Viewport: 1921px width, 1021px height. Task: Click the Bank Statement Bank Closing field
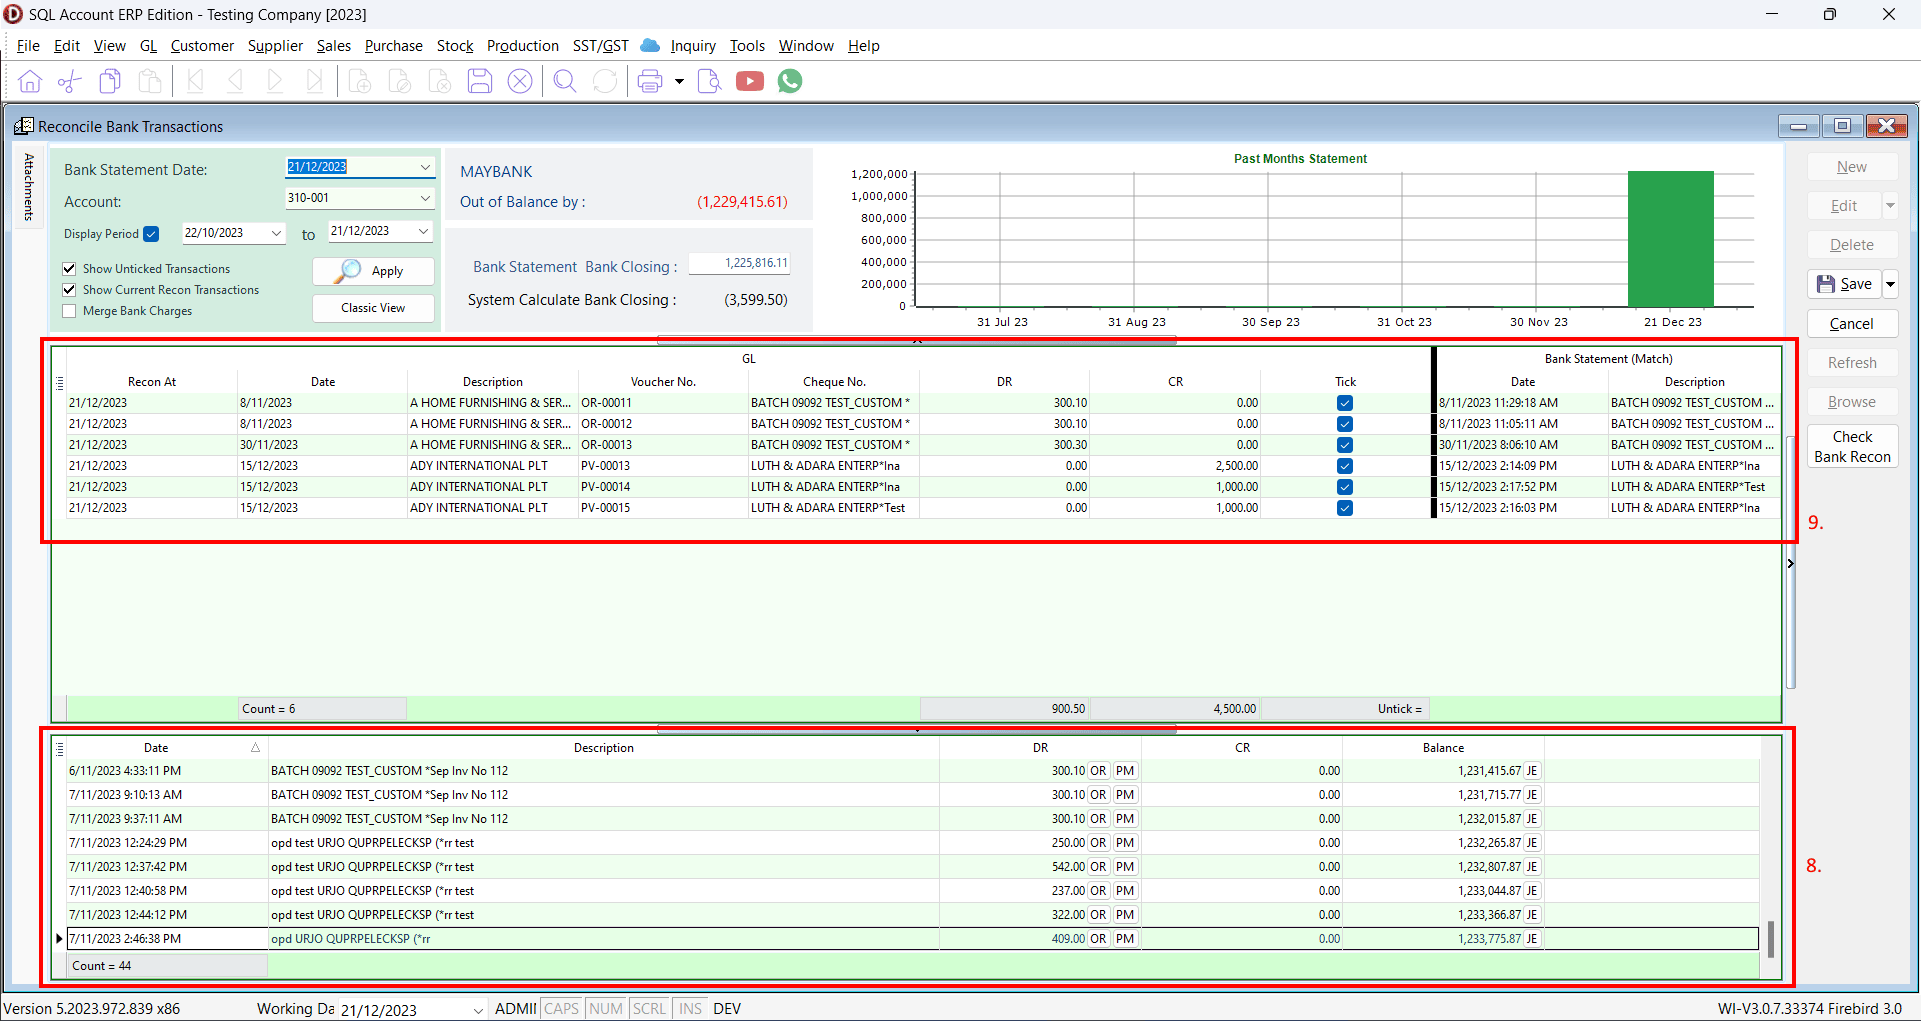pyautogui.click(x=740, y=263)
